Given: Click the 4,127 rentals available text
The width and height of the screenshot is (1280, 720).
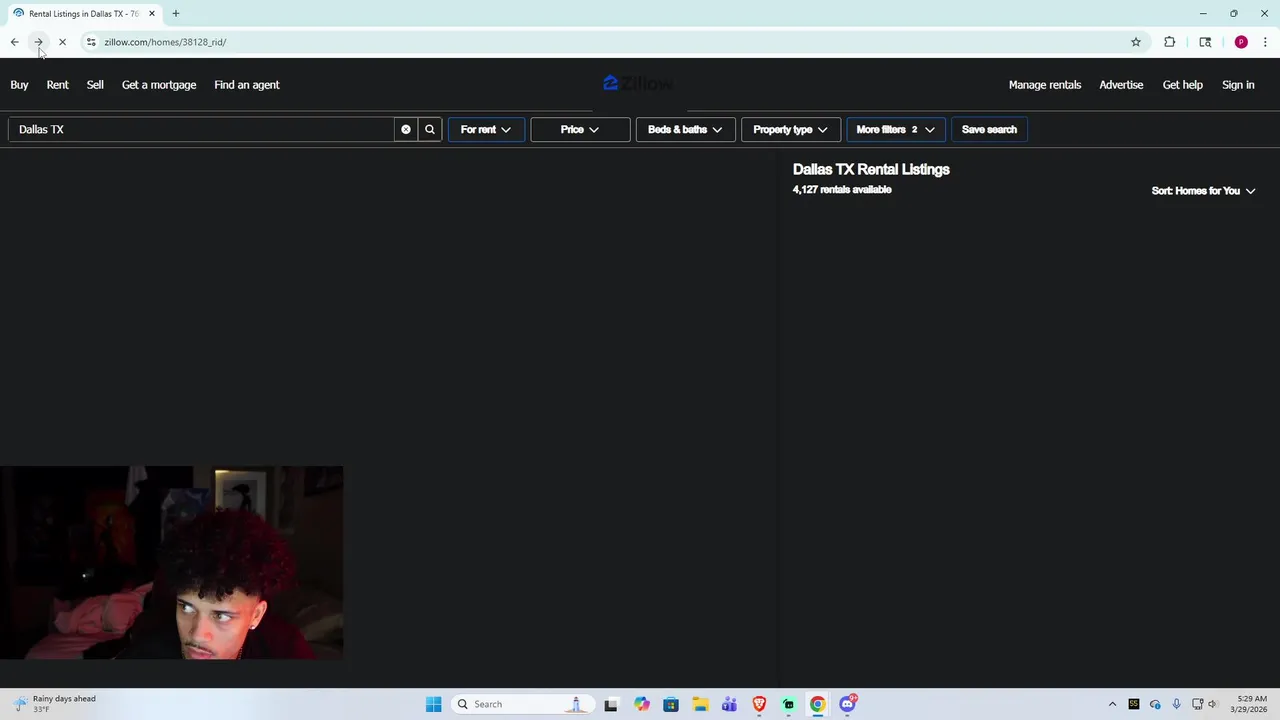Looking at the screenshot, I should point(842,189).
